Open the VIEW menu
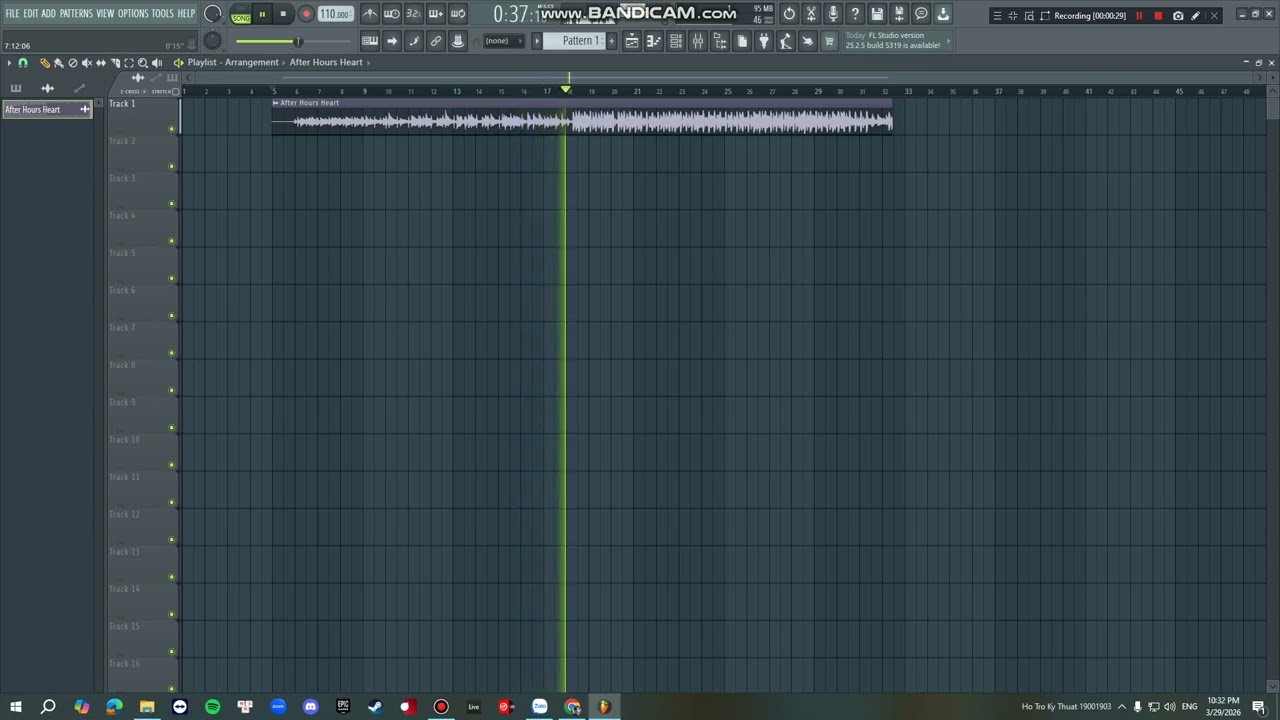The height and width of the screenshot is (720, 1280). (105, 13)
